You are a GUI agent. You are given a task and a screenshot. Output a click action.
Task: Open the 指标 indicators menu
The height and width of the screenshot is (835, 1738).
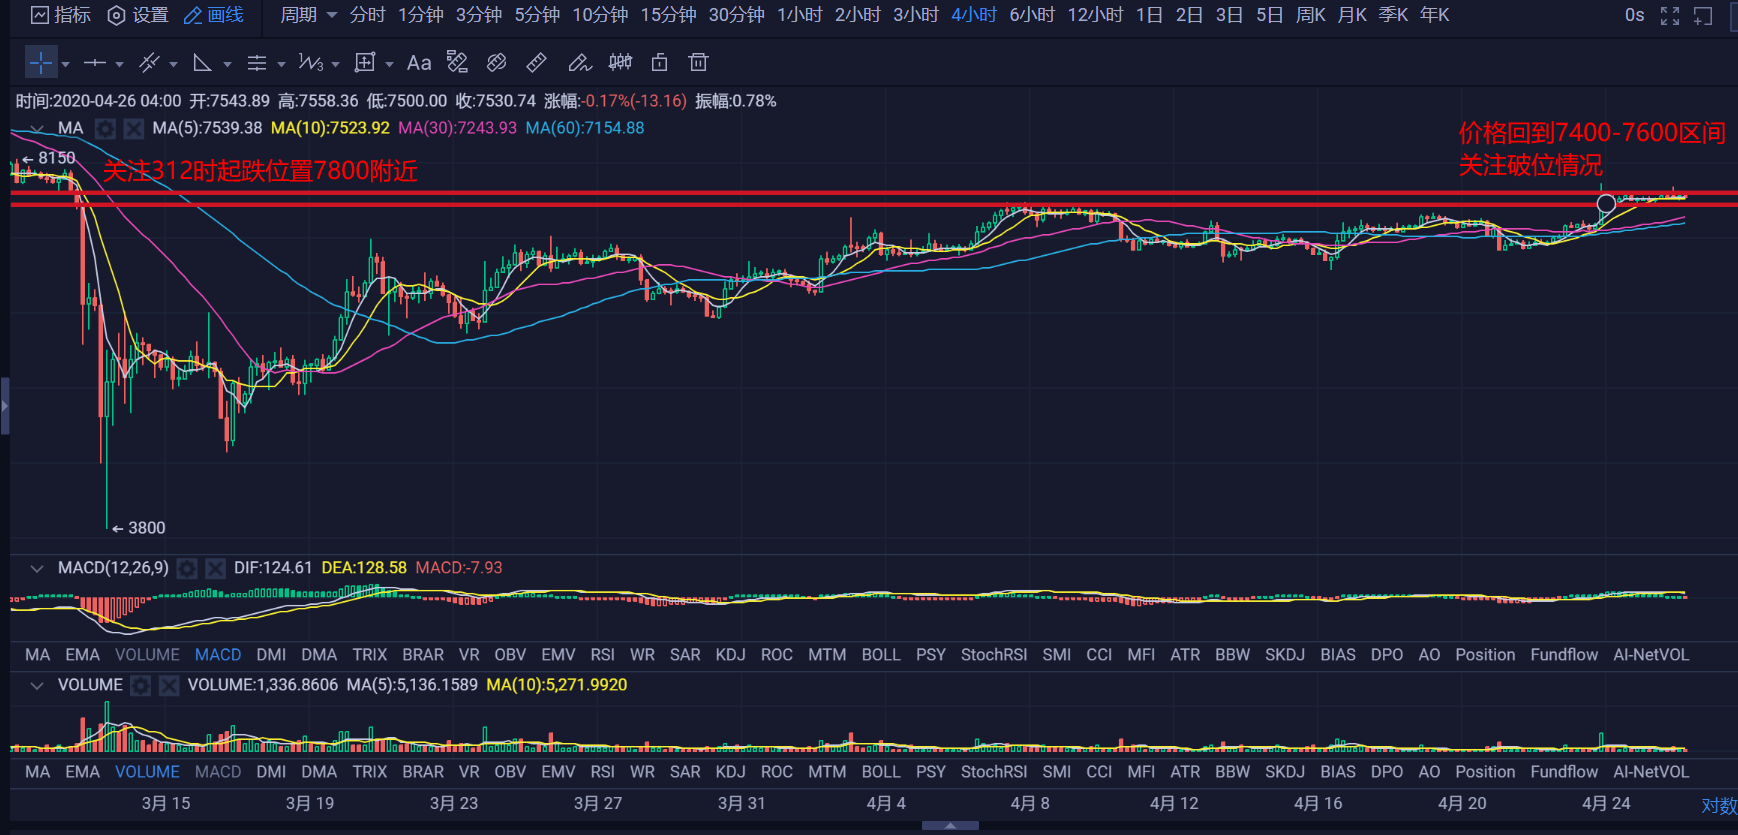pos(61,15)
